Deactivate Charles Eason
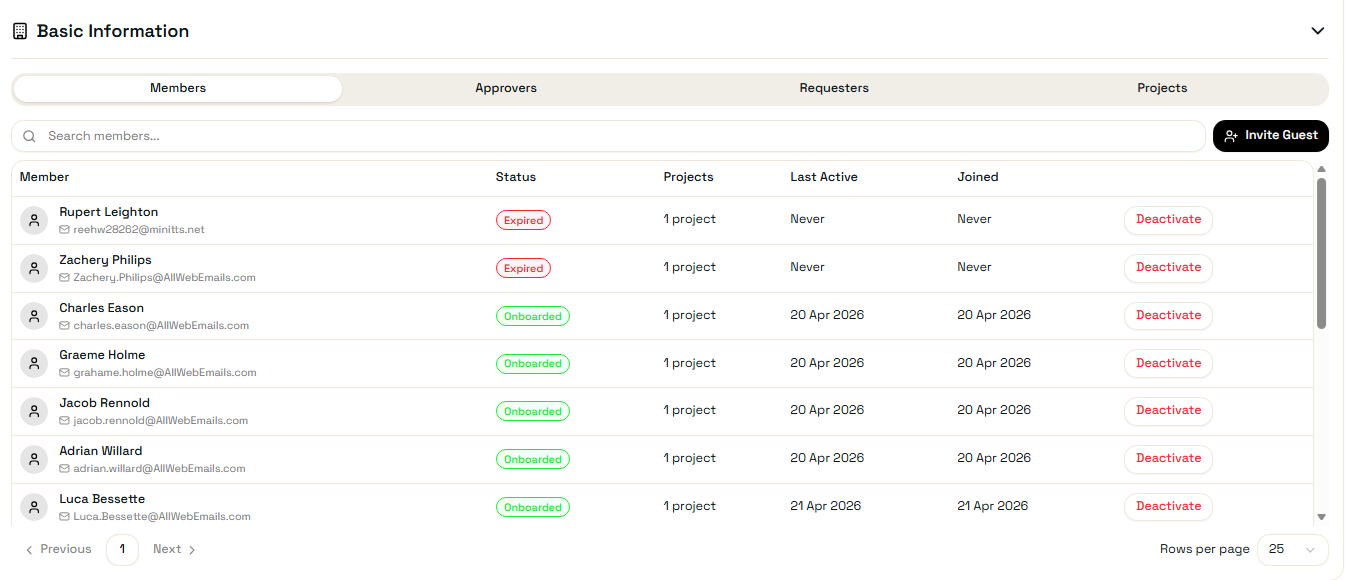 pyautogui.click(x=1168, y=316)
